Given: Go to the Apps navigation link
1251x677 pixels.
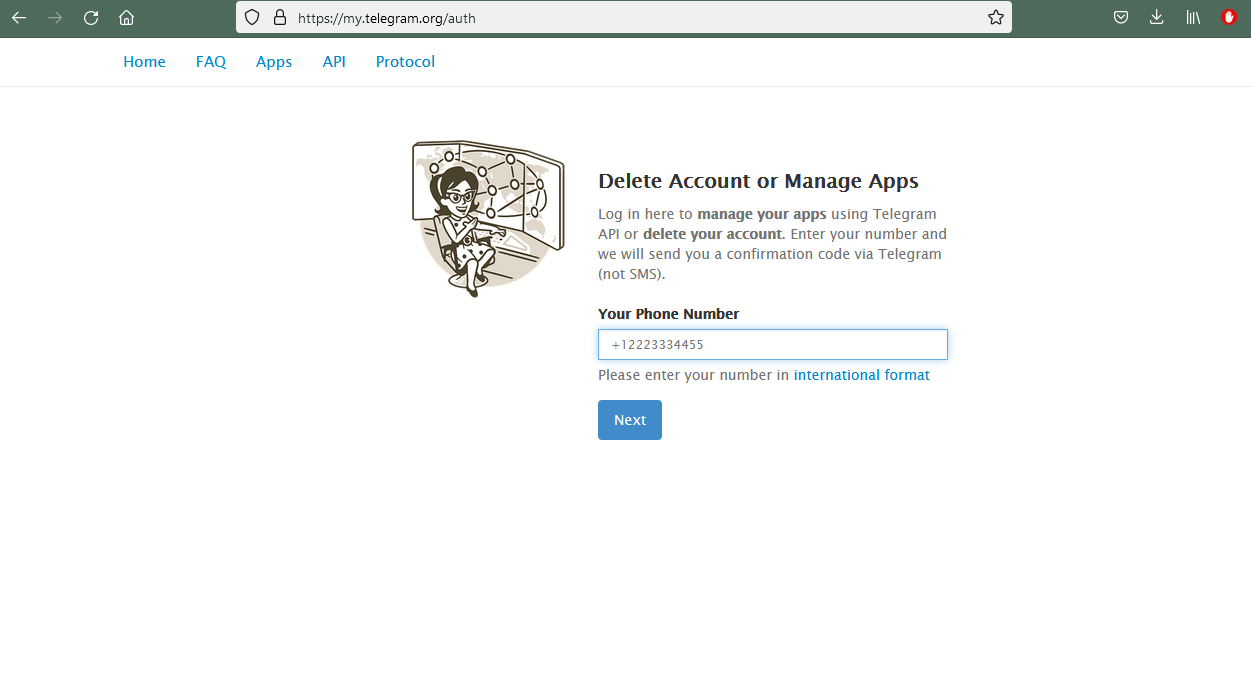Looking at the screenshot, I should coord(274,62).
